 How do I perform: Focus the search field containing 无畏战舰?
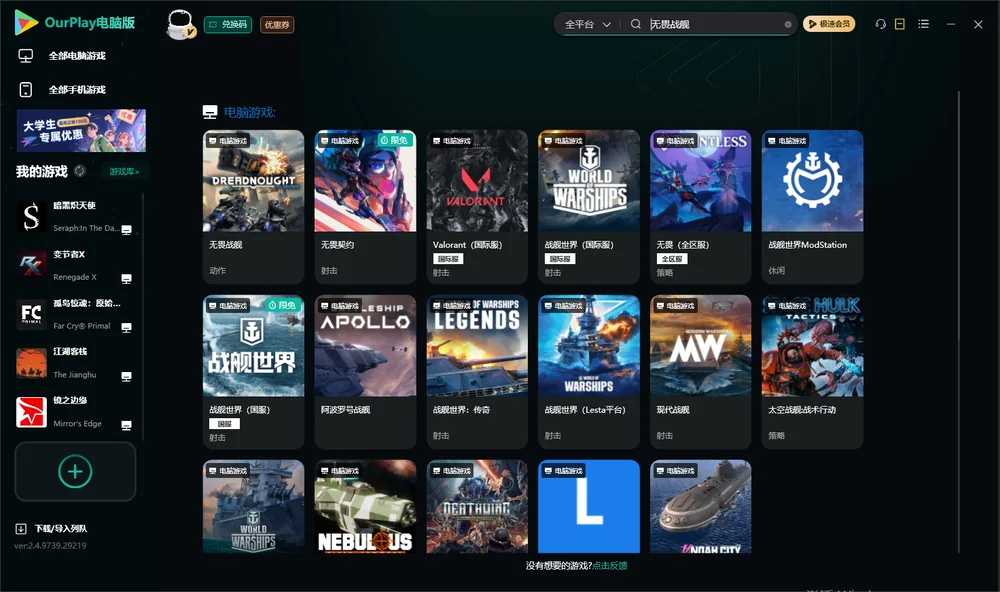[x=714, y=24]
